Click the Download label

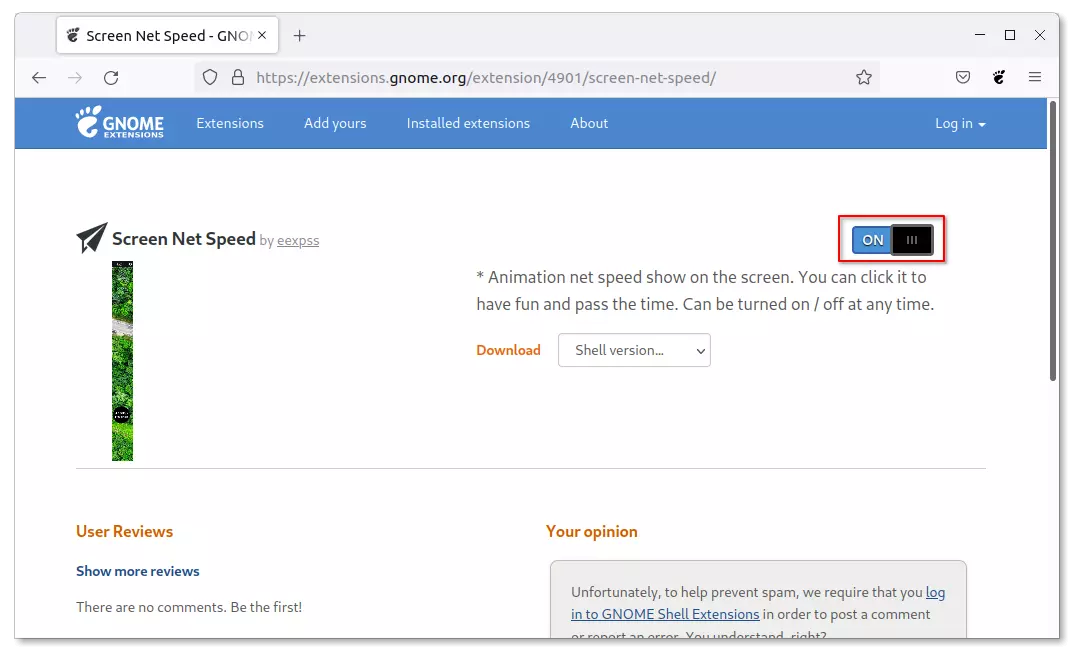coord(508,350)
